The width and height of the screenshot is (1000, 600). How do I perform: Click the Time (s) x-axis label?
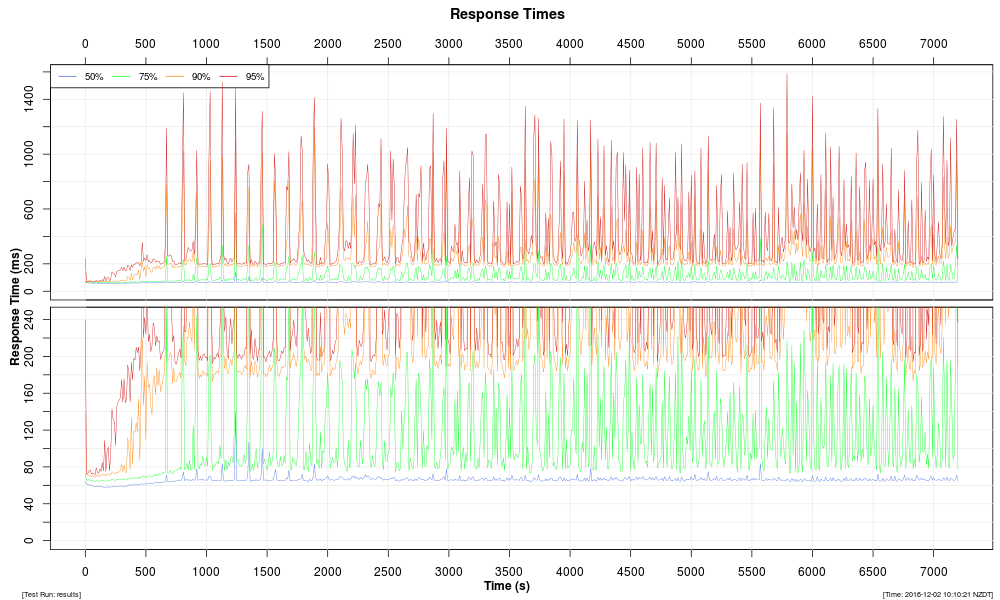[507, 586]
